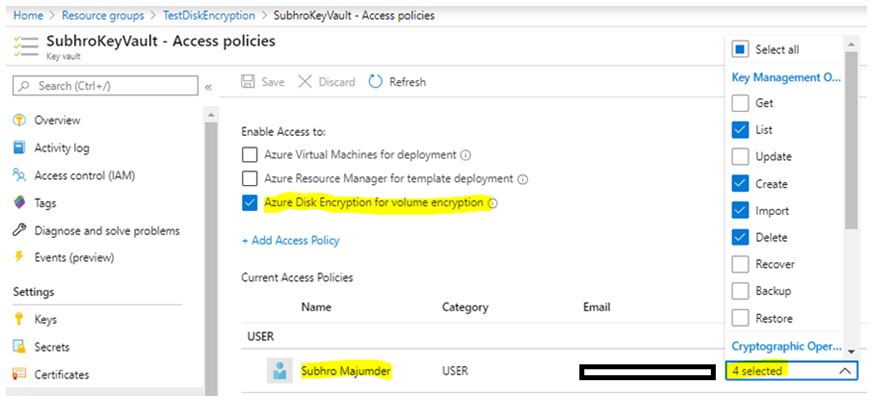Image resolution: width=872 pixels, height=402 pixels.
Task: Click the Refresh icon in toolbar
Action: (x=375, y=82)
